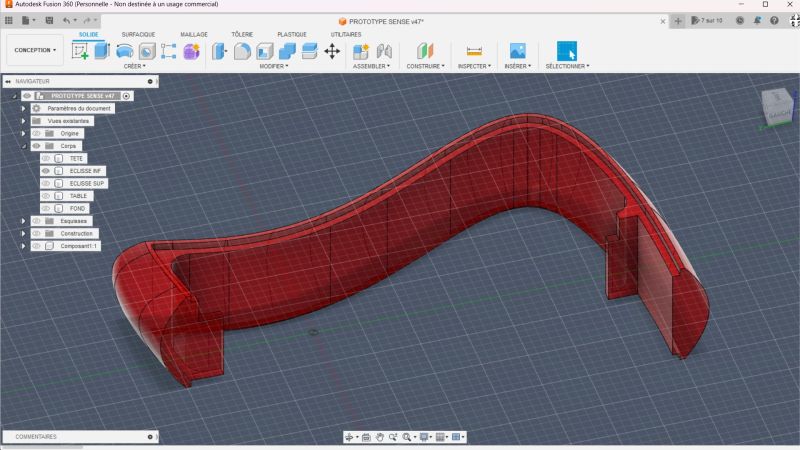Screen dimensions: 800x450
Task: Switch to the SURFACIQUE tab
Action: point(138,34)
